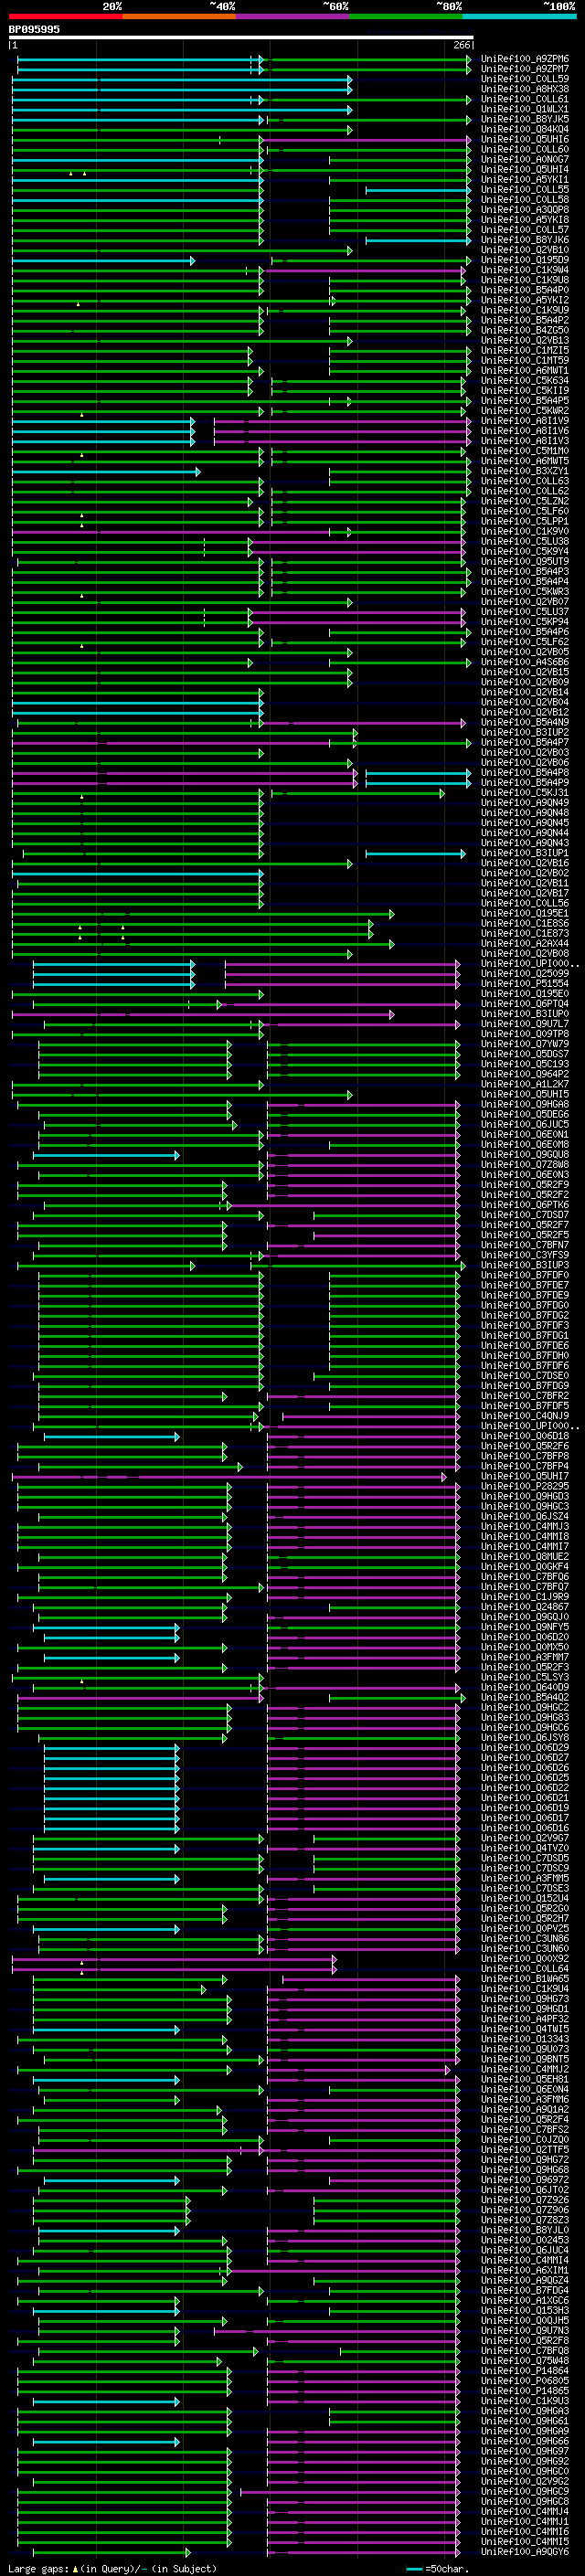The height and width of the screenshot is (2576, 585).
Task: Click the red 20% identity legend segment
Action: tap(65, 16)
